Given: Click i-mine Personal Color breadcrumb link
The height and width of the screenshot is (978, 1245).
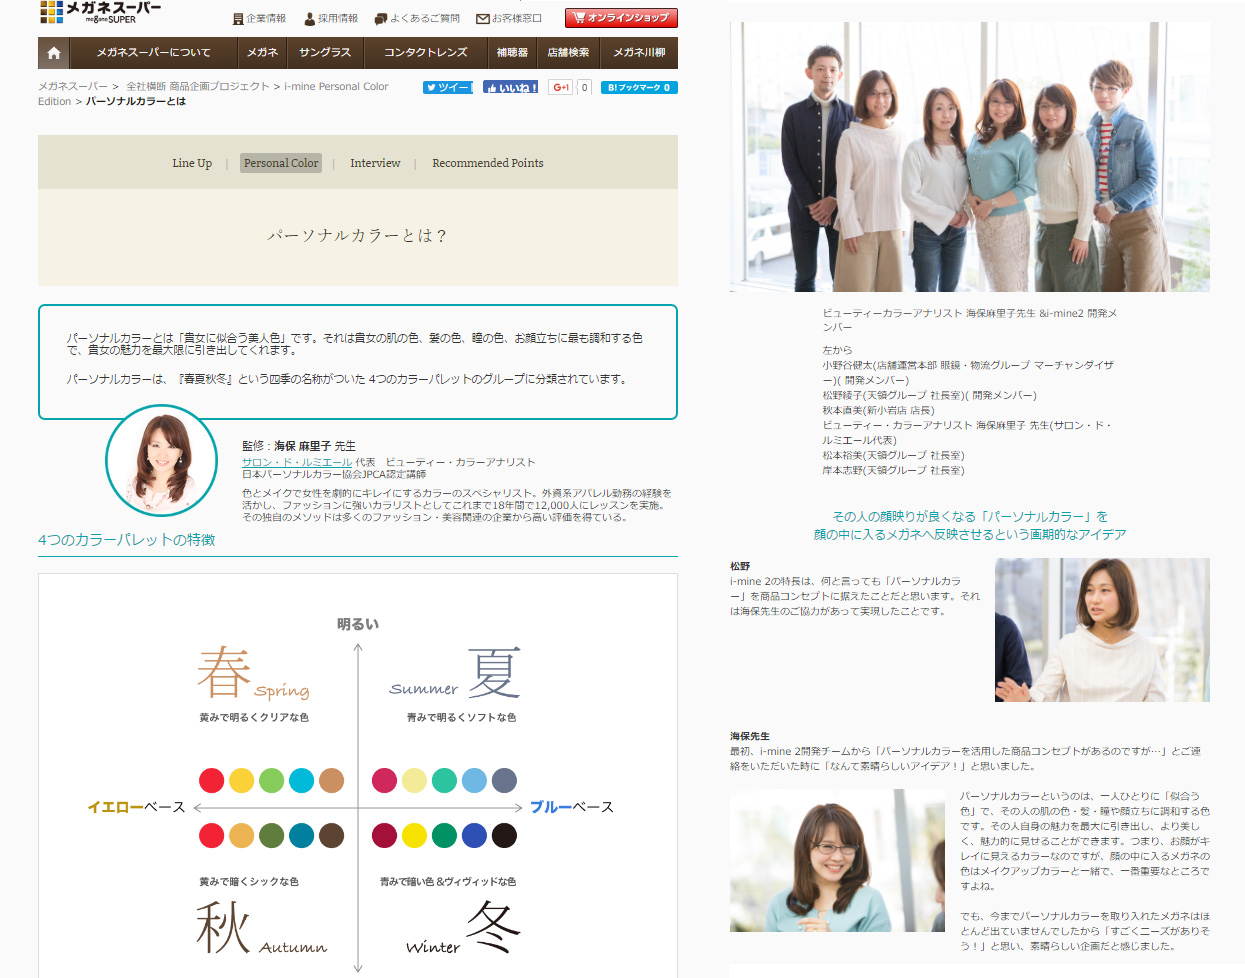Looking at the screenshot, I should 336,87.
